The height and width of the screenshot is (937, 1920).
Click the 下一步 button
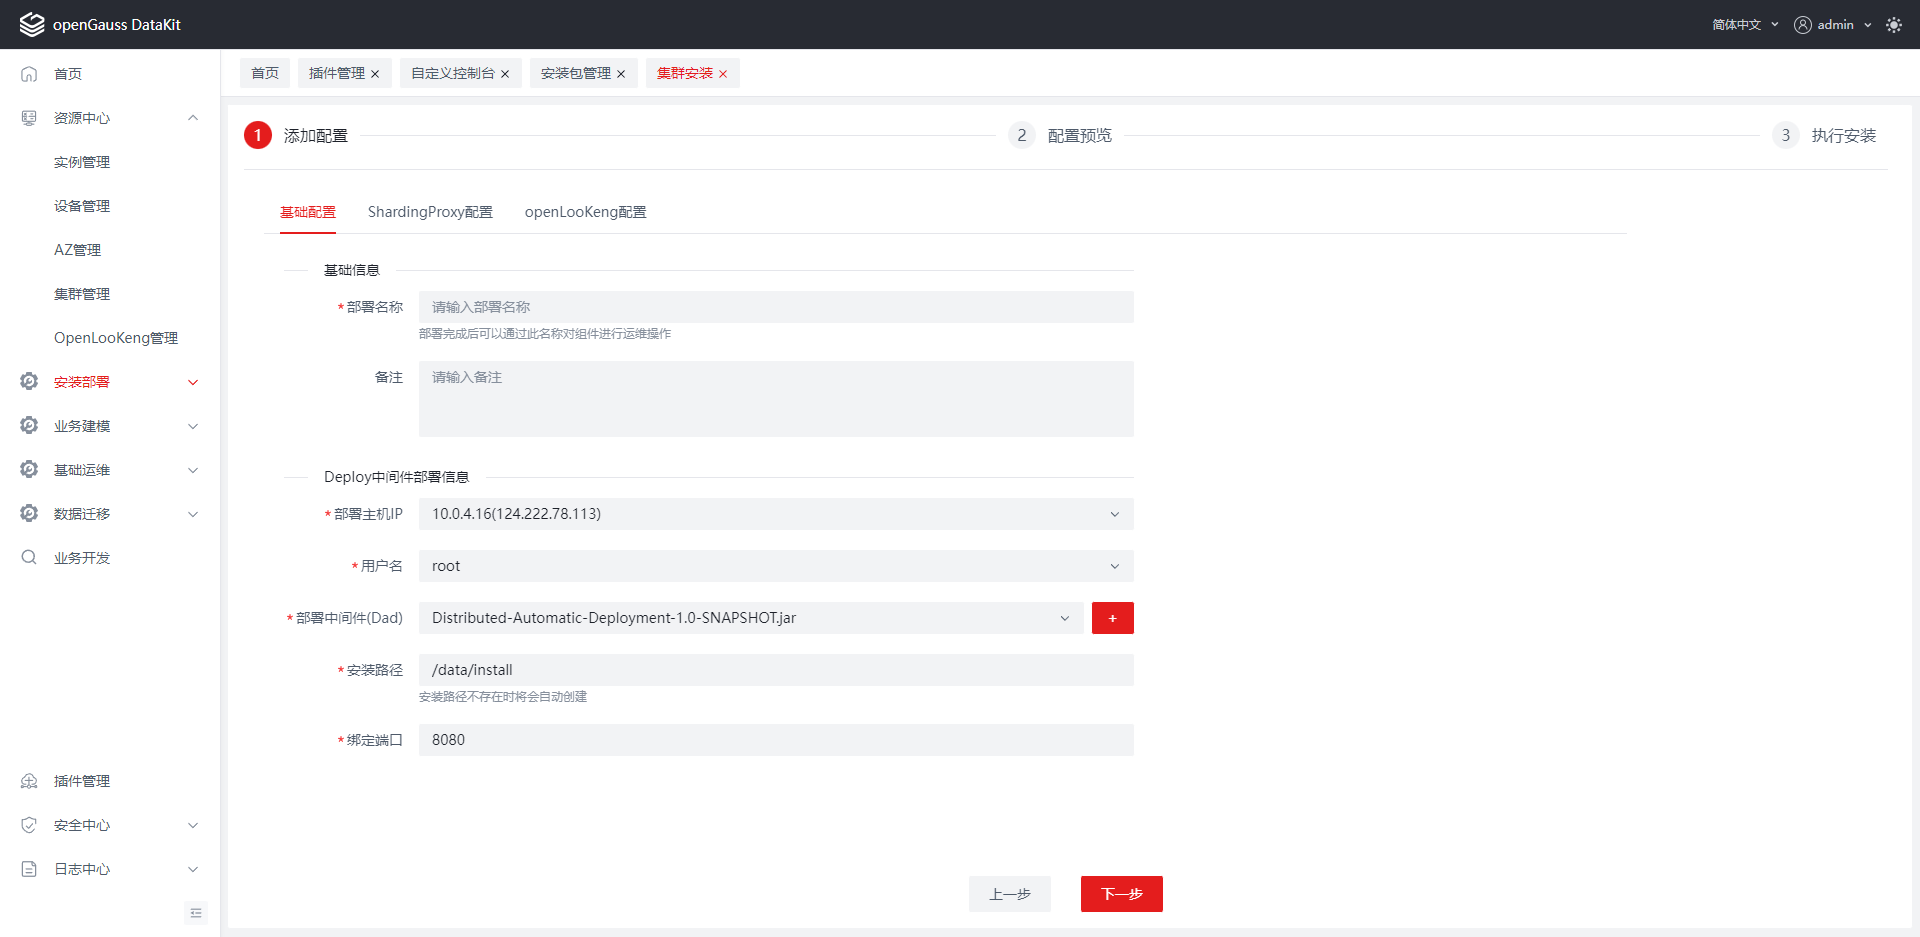coord(1121,894)
